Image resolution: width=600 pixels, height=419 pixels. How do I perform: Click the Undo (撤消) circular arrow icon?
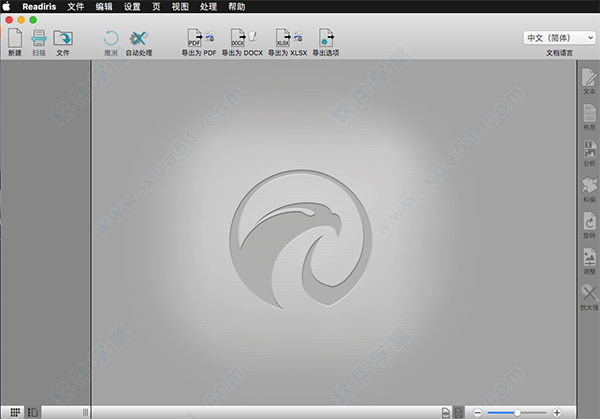tap(111, 38)
